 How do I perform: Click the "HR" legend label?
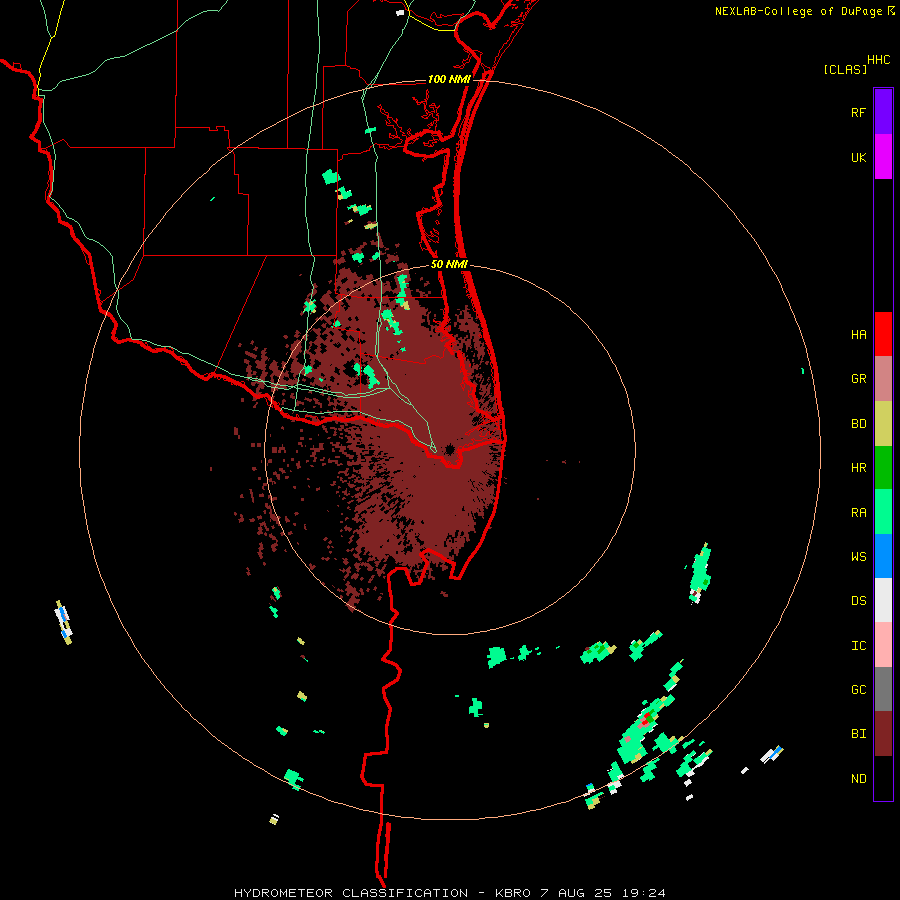pos(858,468)
